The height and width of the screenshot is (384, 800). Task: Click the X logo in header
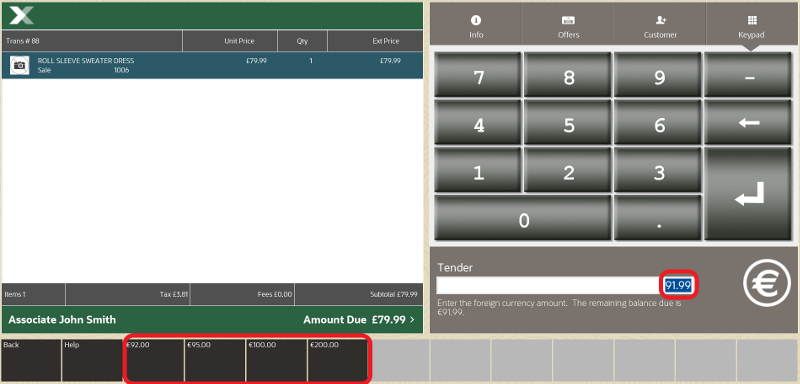click(21, 16)
